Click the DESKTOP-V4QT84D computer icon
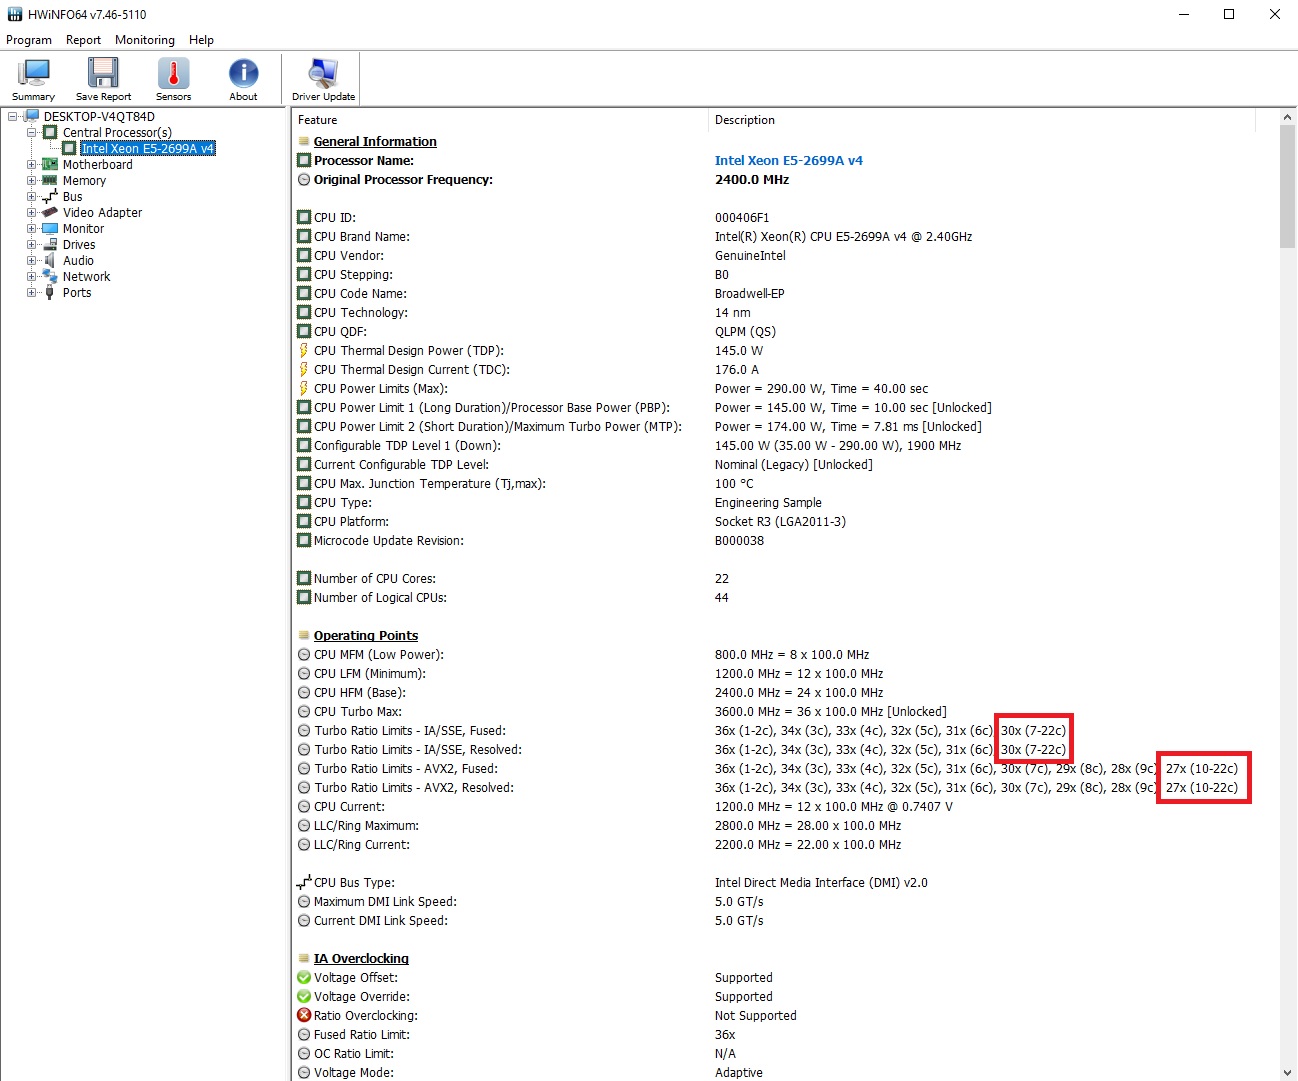The width and height of the screenshot is (1298, 1081). [x=32, y=117]
